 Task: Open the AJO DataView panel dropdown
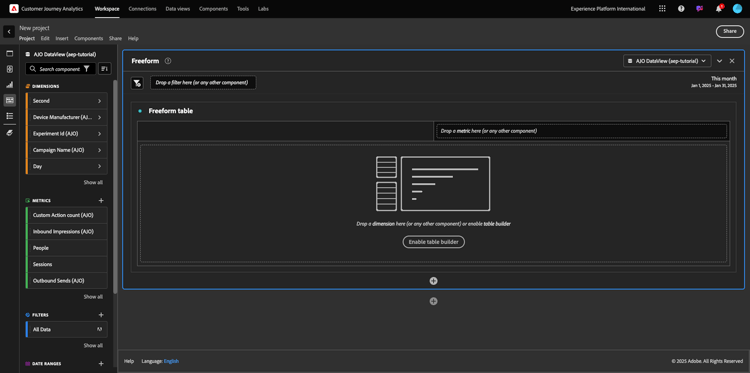tap(667, 61)
